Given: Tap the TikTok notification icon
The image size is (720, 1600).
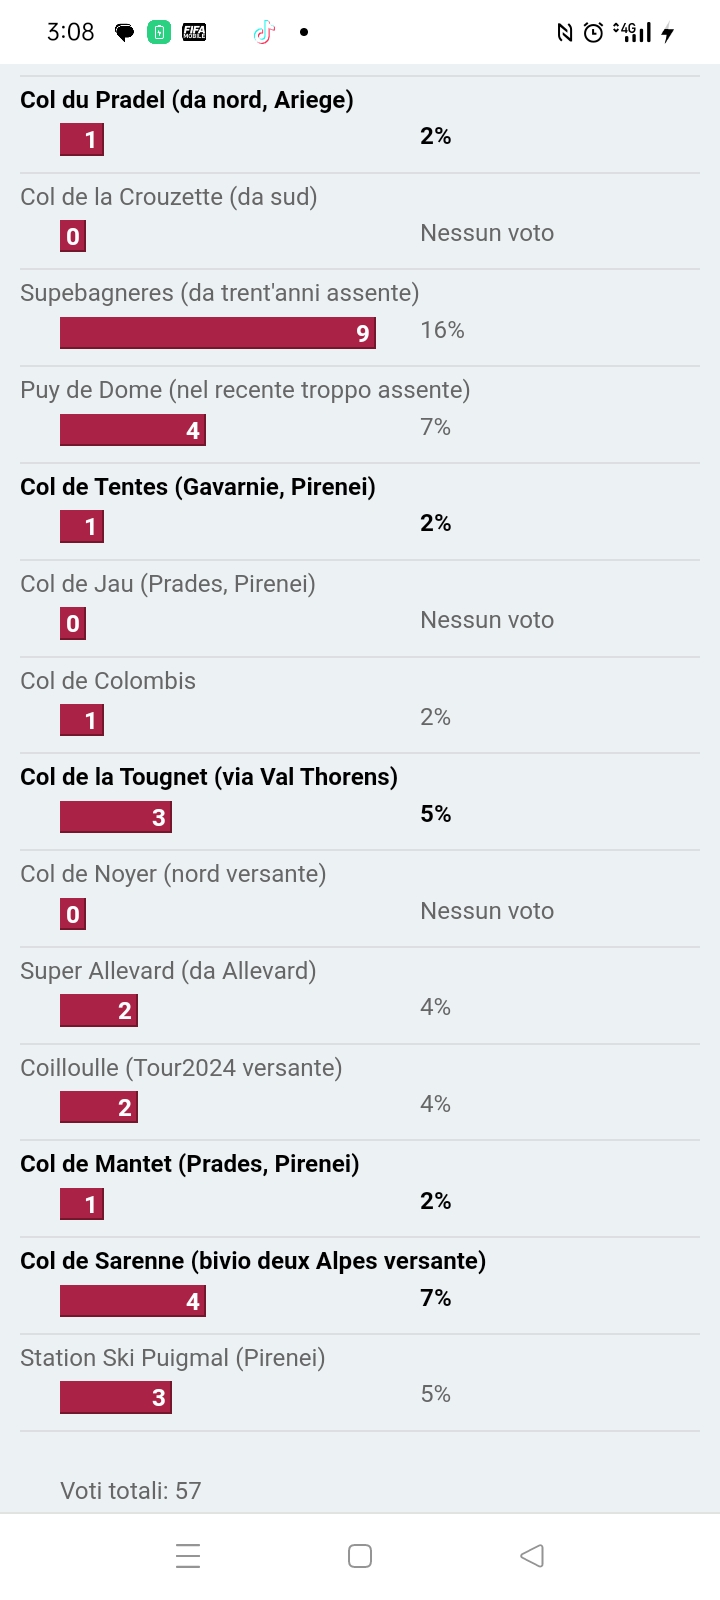Looking at the screenshot, I should coord(264,33).
